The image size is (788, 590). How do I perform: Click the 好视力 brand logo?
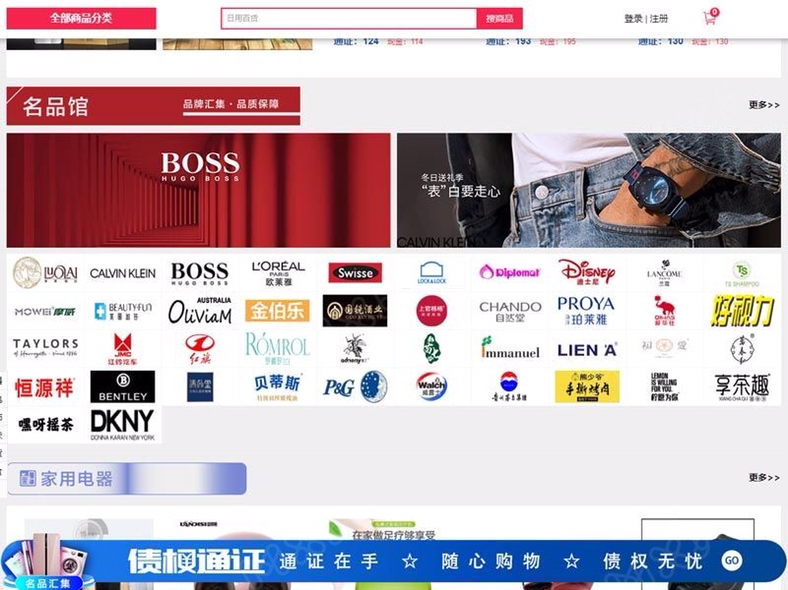742,311
